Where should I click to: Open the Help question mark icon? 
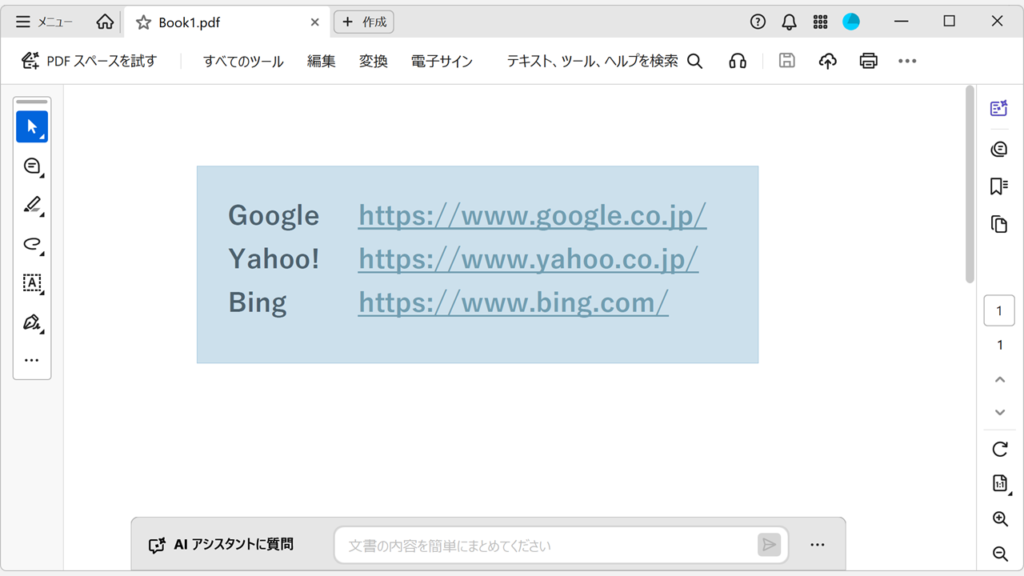(x=758, y=22)
